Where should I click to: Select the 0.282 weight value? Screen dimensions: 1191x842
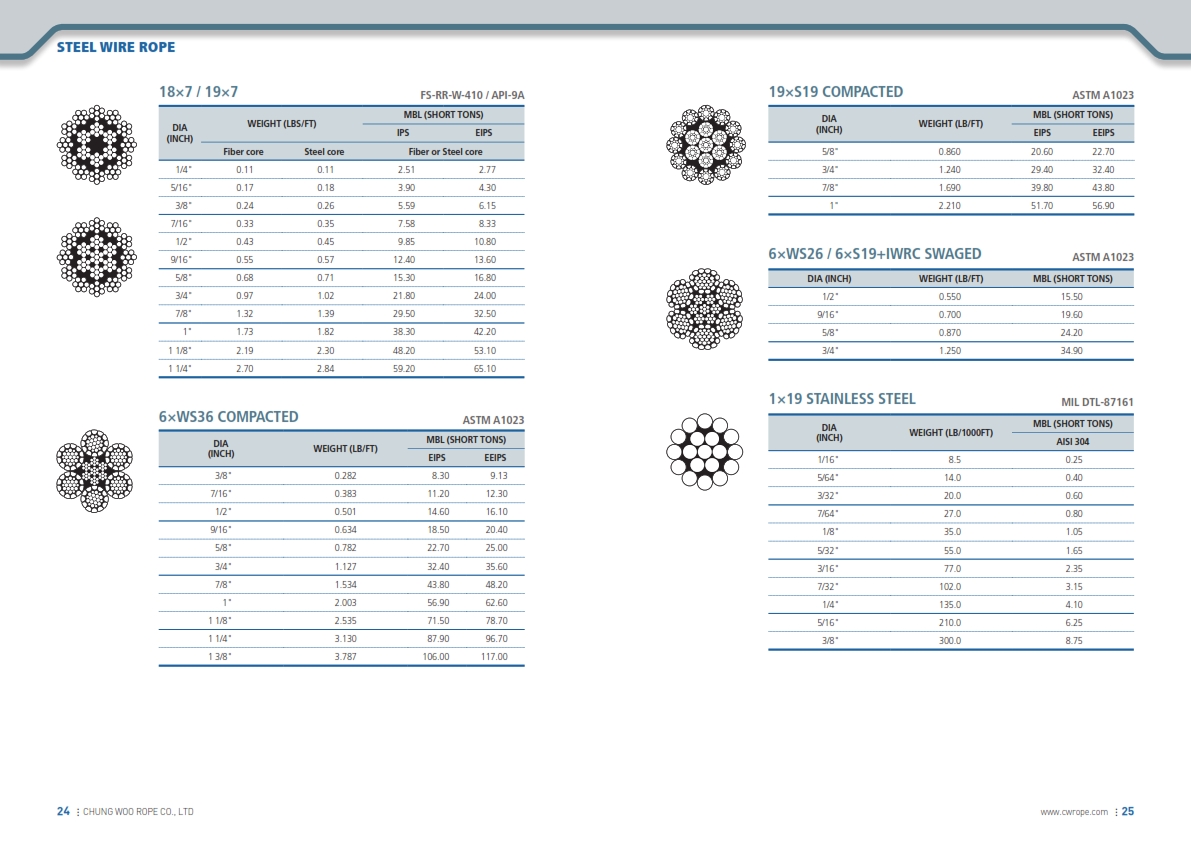tap(346, 476)
